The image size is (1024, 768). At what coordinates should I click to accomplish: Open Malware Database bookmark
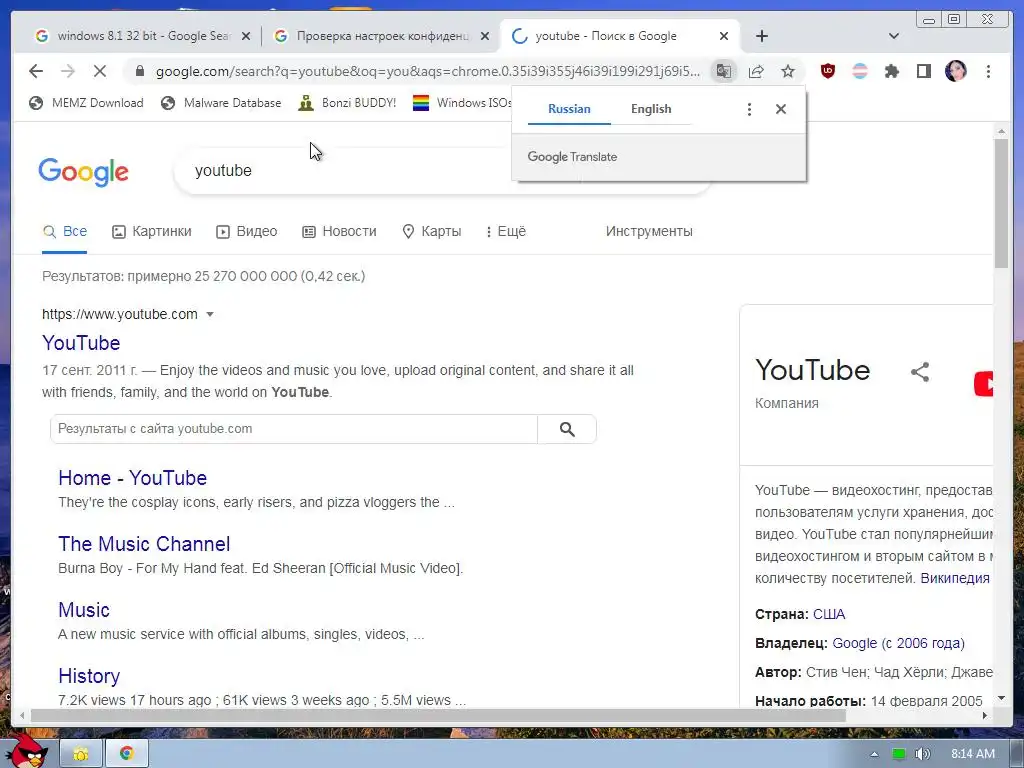pyautogui.click(x=221, y=103)
